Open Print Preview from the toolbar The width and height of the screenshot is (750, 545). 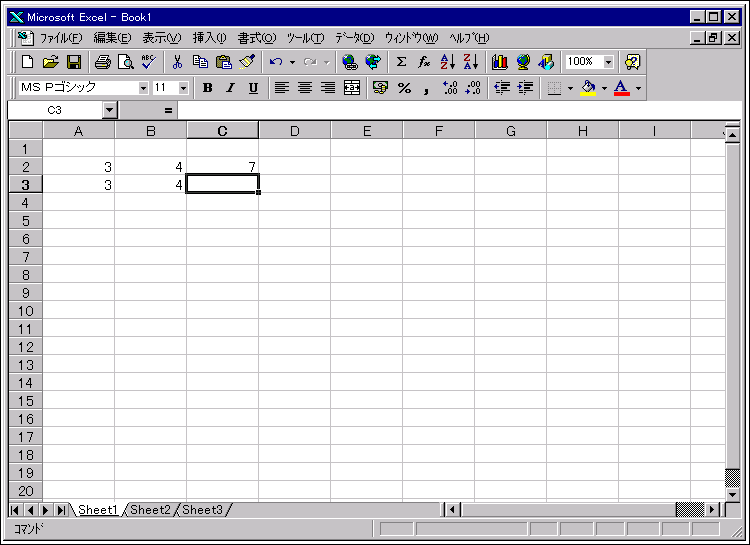[x=125, y=62]
